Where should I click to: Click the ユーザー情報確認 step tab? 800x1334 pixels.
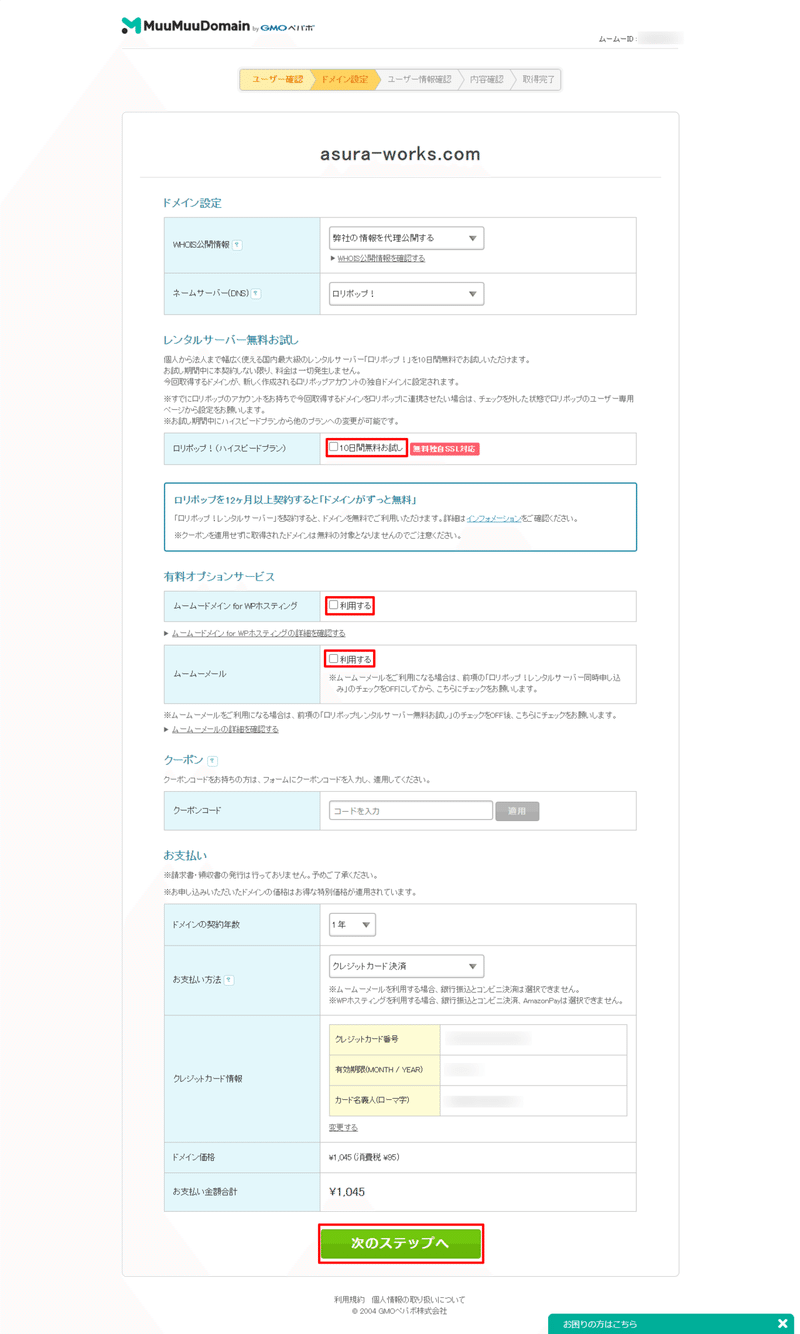coord(419,79)
